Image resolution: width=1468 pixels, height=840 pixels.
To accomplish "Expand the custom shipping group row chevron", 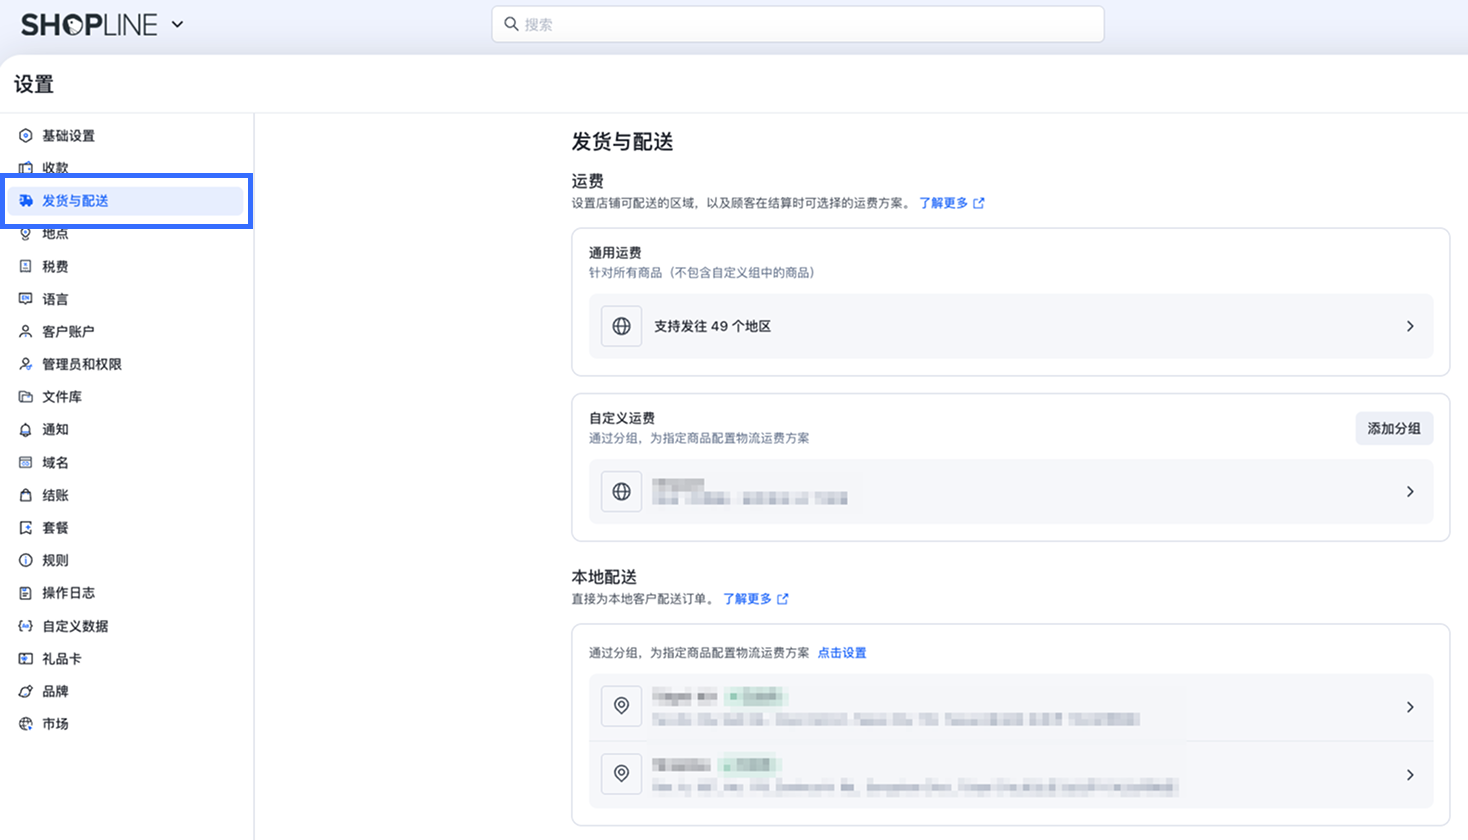I will click(x=1410, y=492).
